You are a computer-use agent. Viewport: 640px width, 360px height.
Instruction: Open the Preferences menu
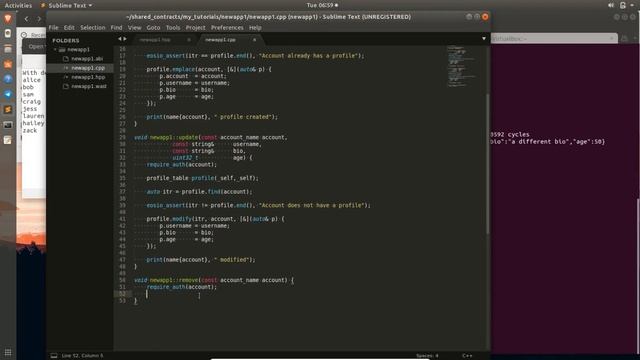(x=227, y=28)
